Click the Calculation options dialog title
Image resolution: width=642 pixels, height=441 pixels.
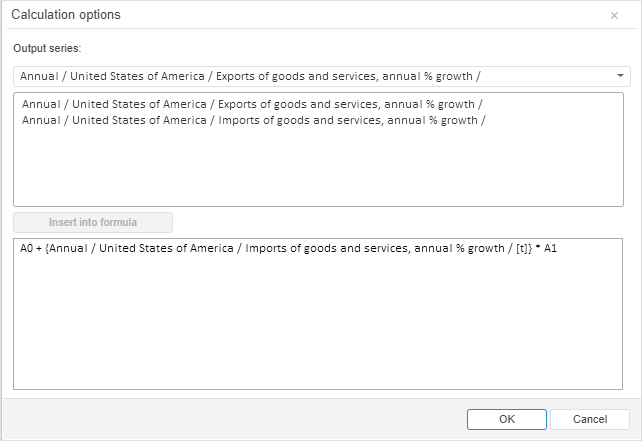point(65,16)
